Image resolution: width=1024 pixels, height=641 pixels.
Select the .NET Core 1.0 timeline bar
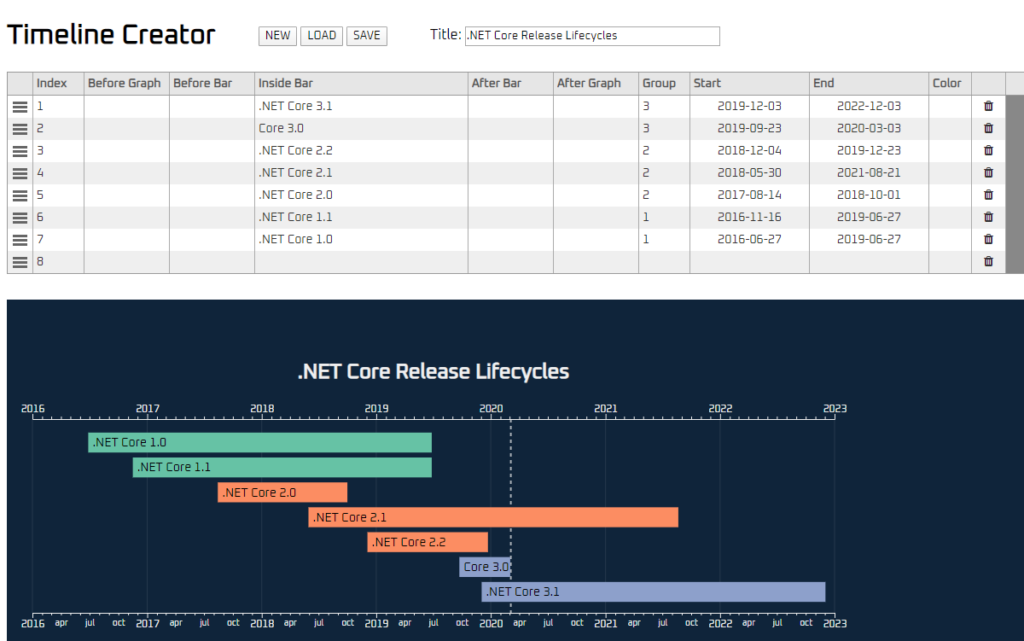pos(260,443)
